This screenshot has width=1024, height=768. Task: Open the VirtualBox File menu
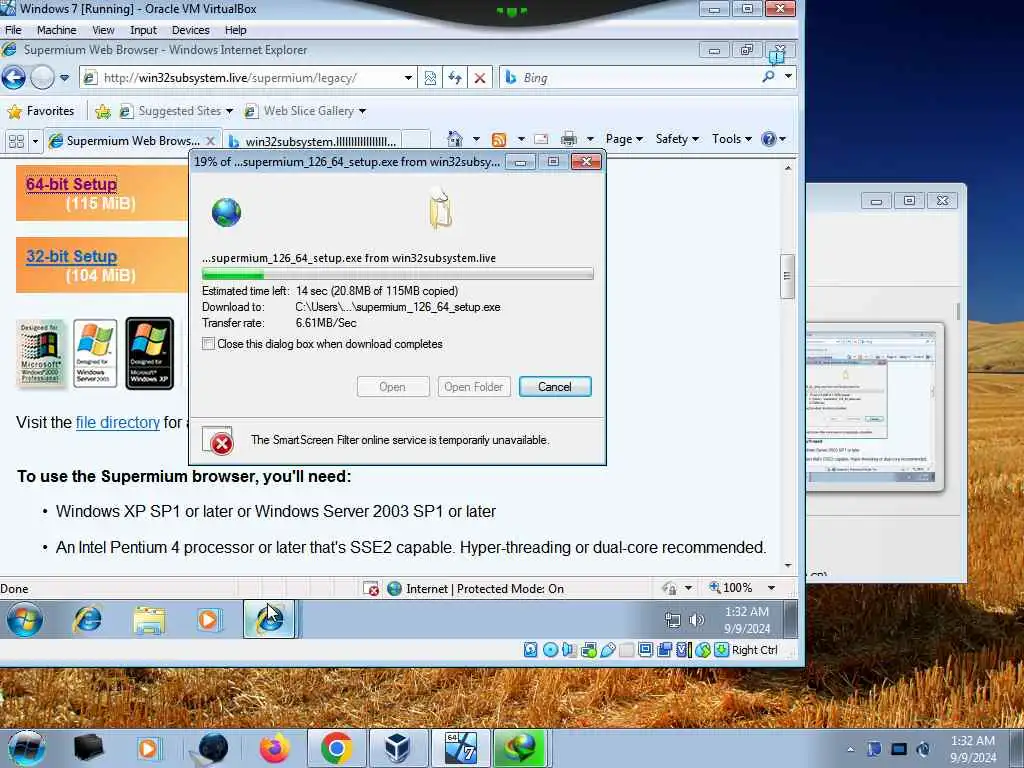(13, 30)
